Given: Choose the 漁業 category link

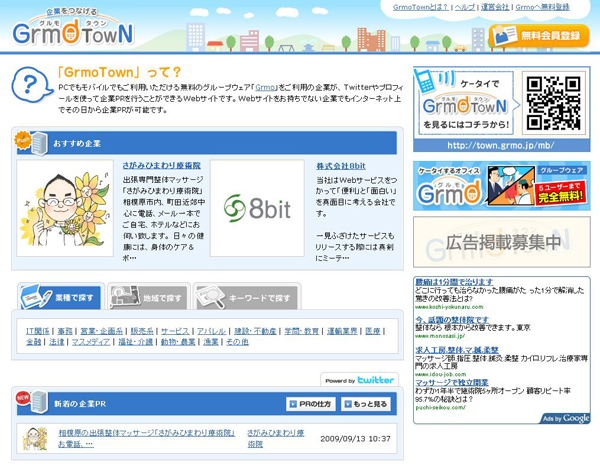Looking at the screenshot, I should tap(211, 342).
